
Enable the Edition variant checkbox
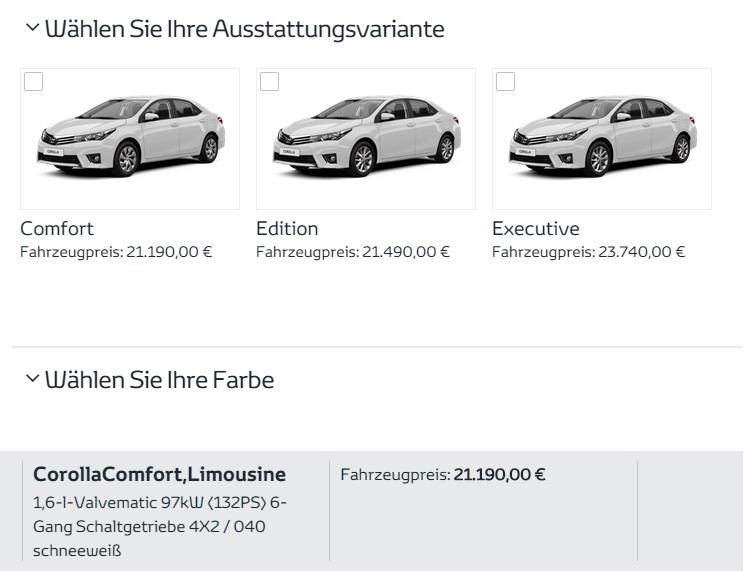tap(270, 82)
